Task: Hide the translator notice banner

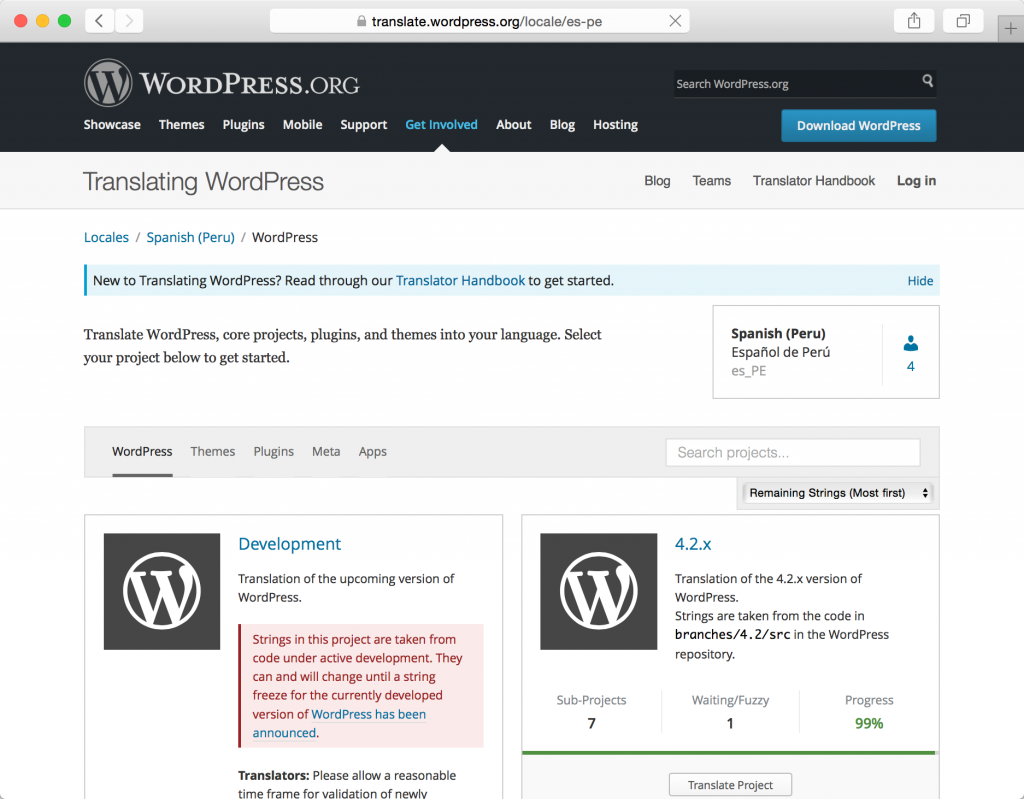Action: (x=920, y=280)
